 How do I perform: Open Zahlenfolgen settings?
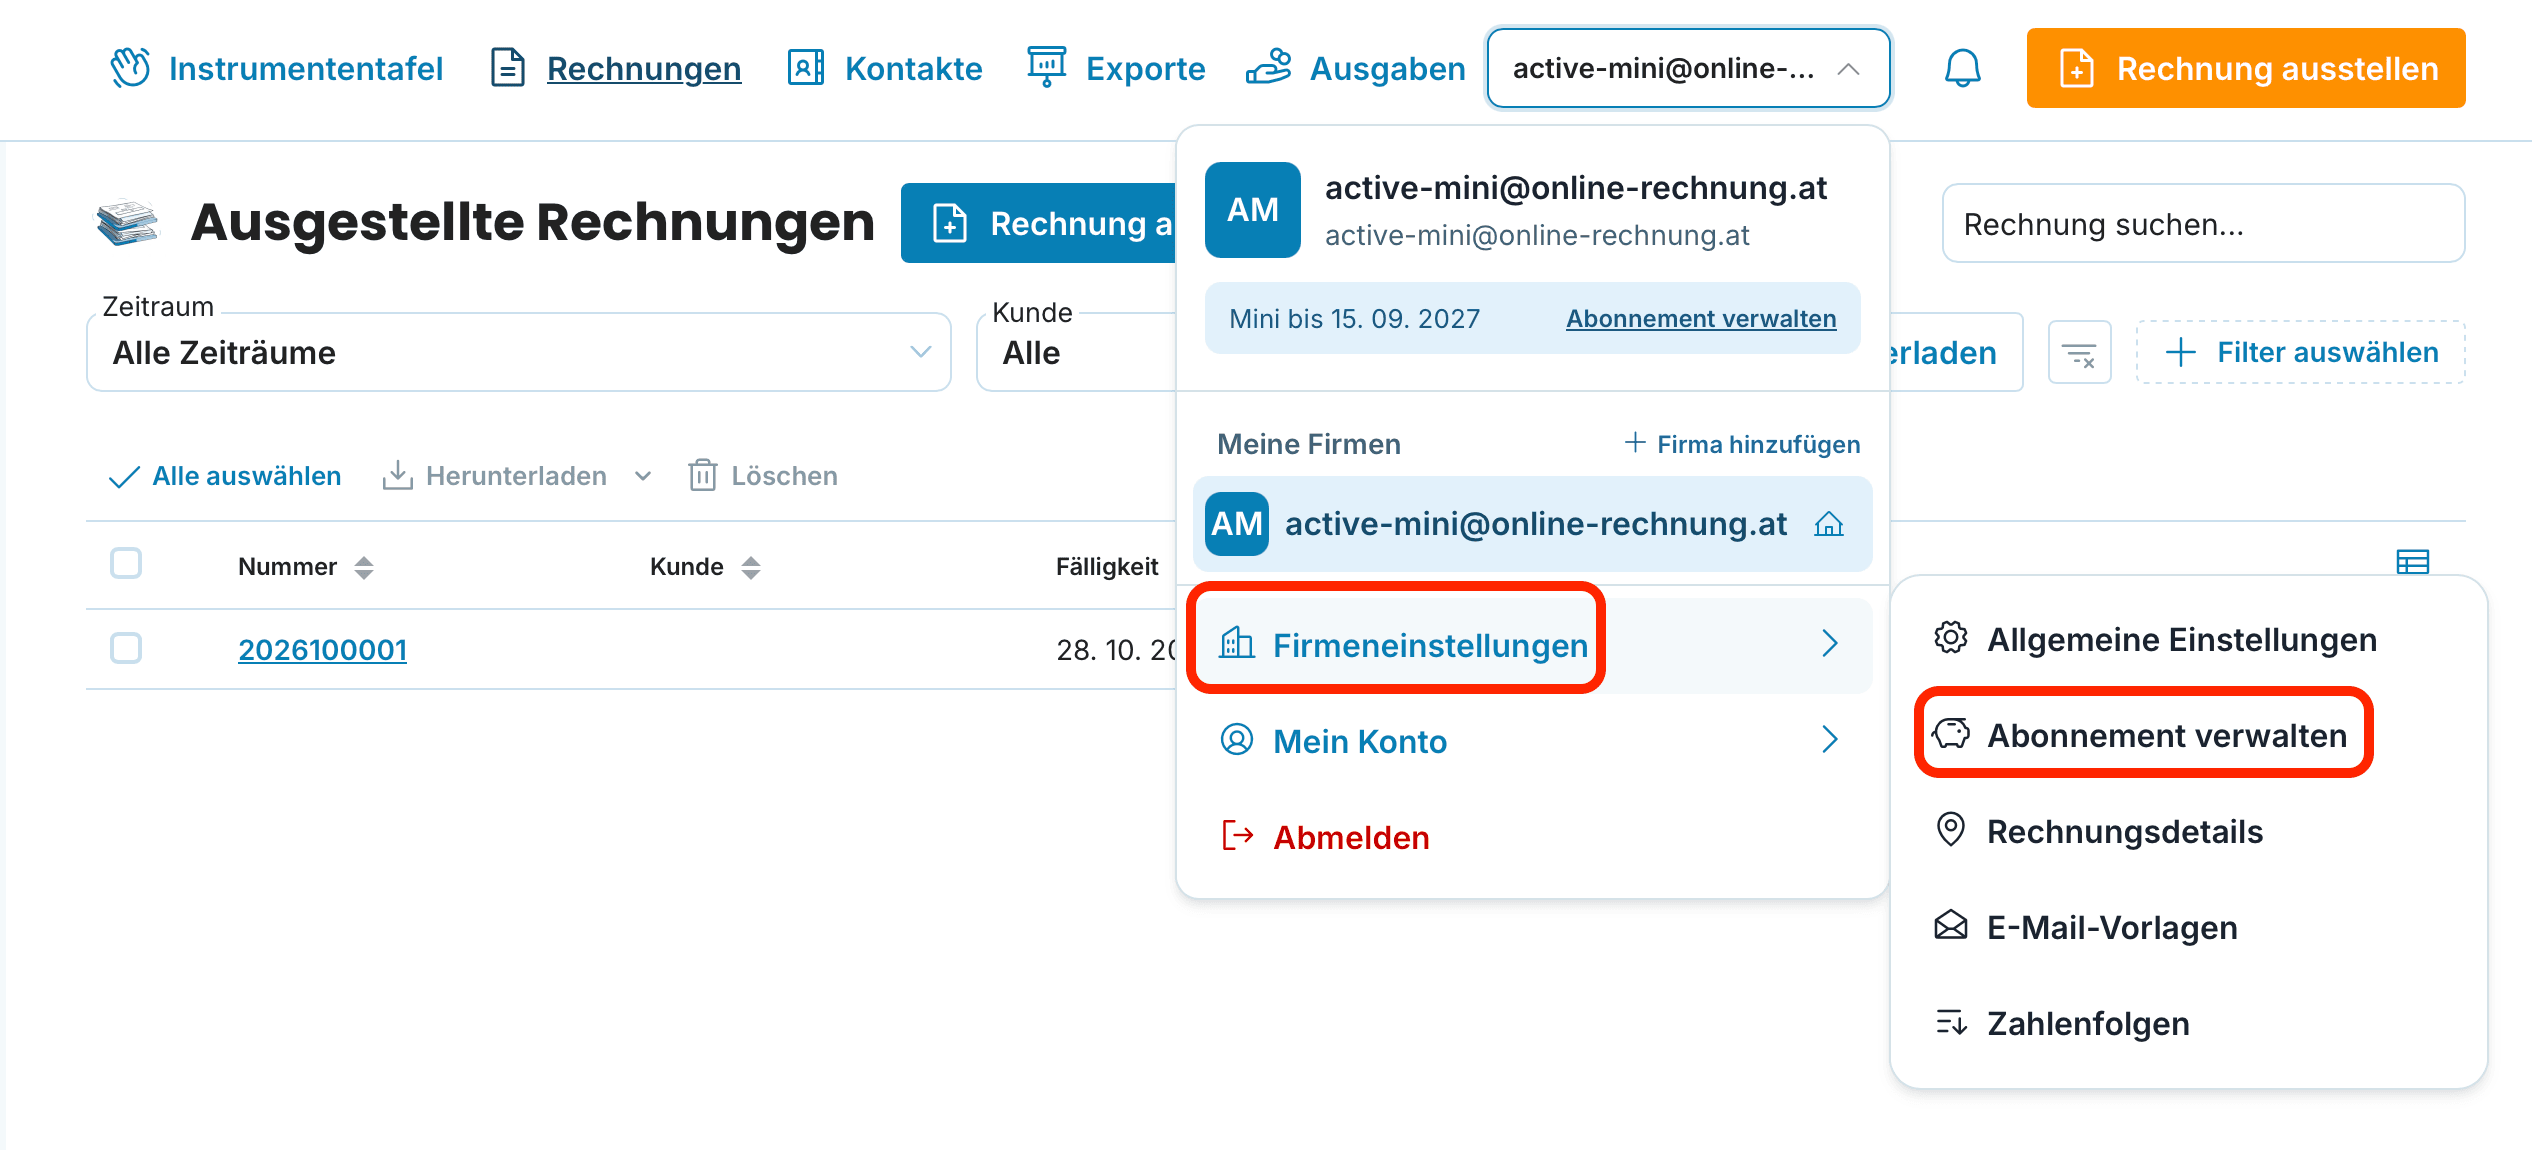pos(2062,1023)
